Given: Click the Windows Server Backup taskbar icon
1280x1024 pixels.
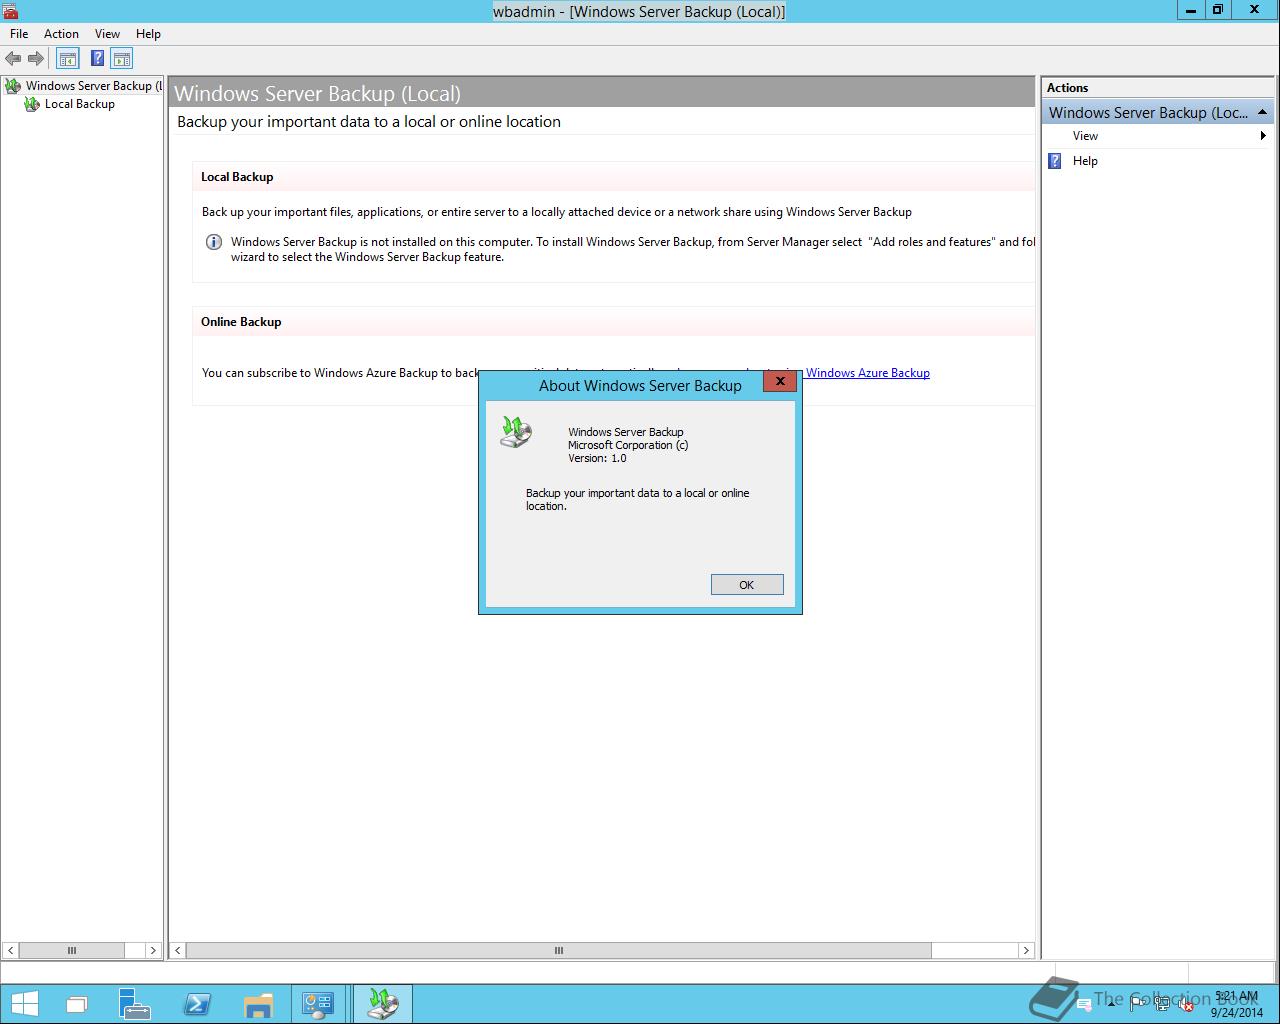Looking at the screenshot, I should [382, 1004].
